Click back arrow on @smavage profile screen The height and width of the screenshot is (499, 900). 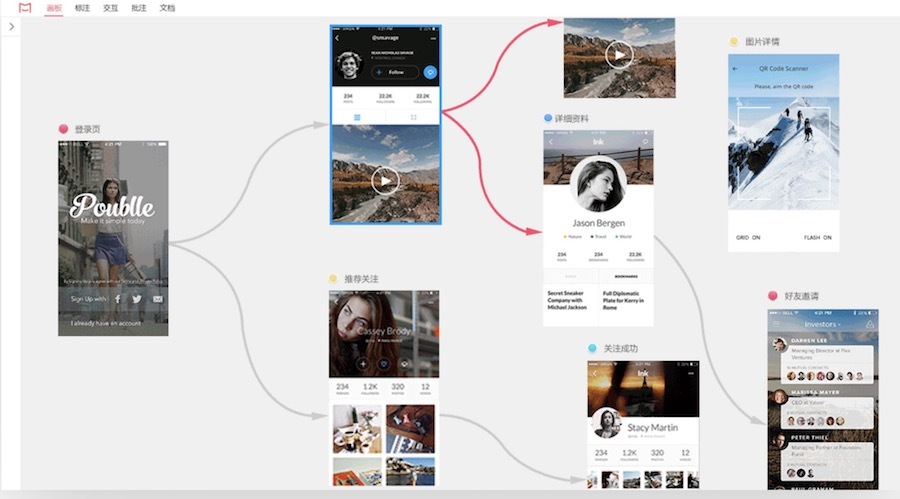[337, 38]
